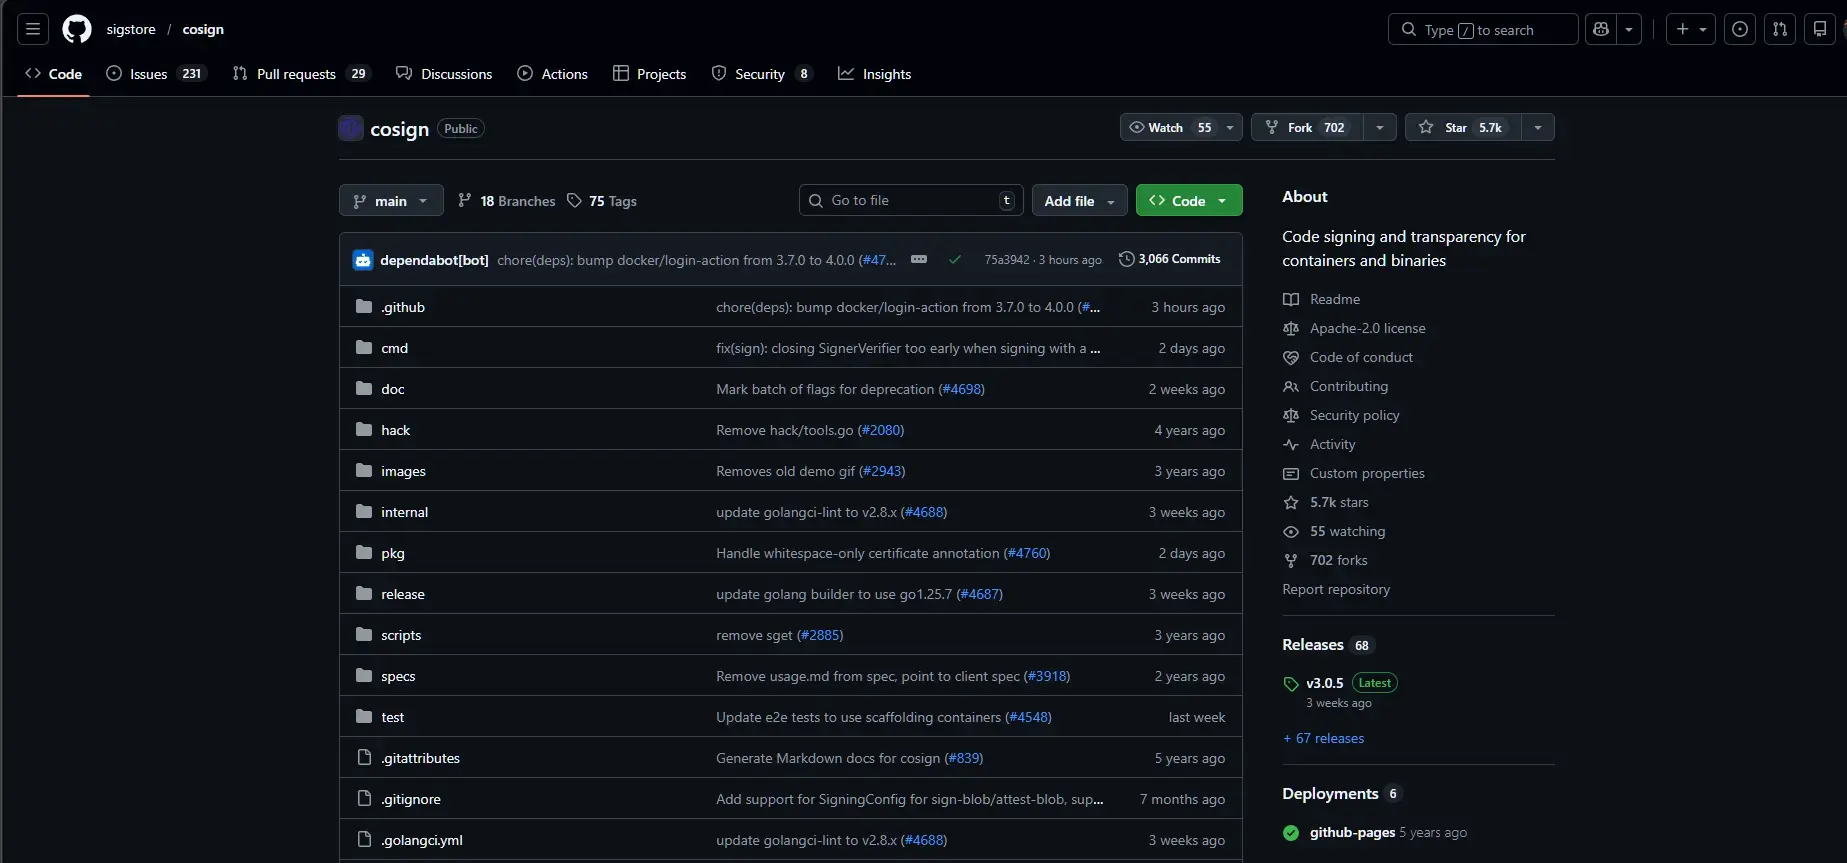View commit status green checkmark

pos(955,260)
